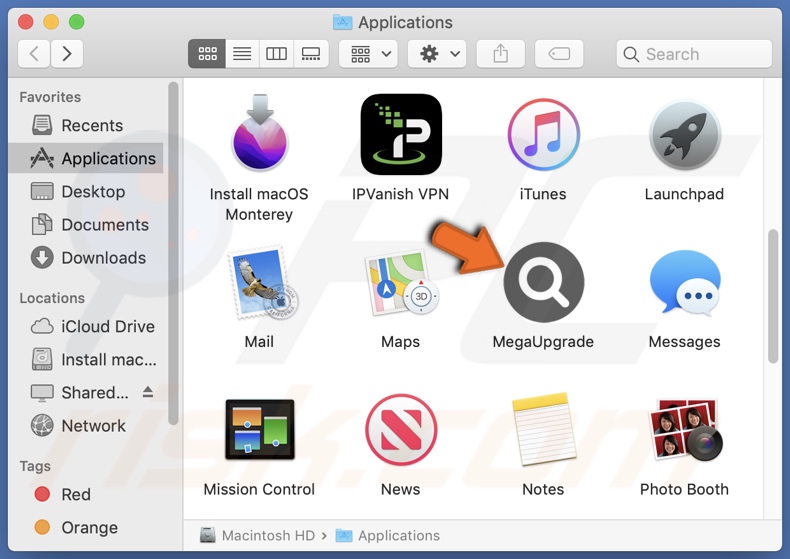
Task: Select the MegaUpgrade magnifier icon
Action: (544, 282)
